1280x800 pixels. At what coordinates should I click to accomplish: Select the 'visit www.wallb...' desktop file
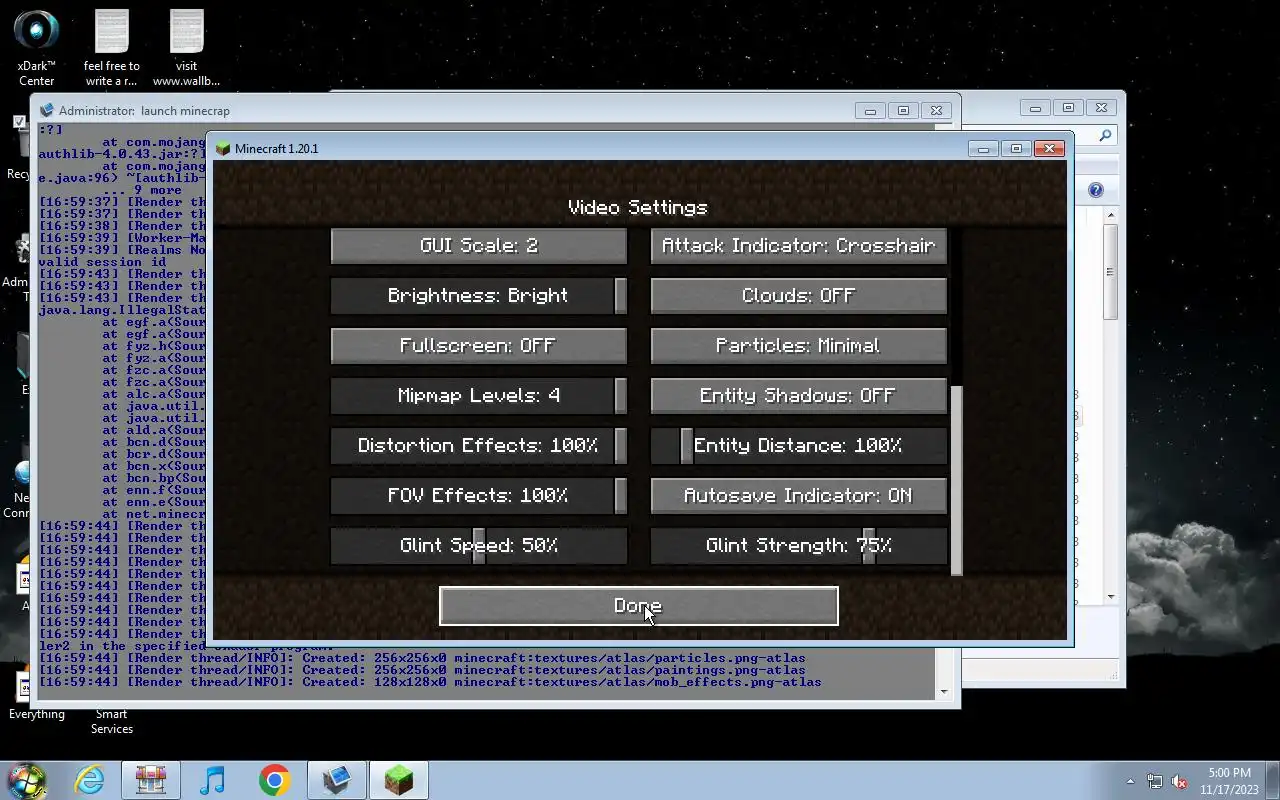pos(186,47)
